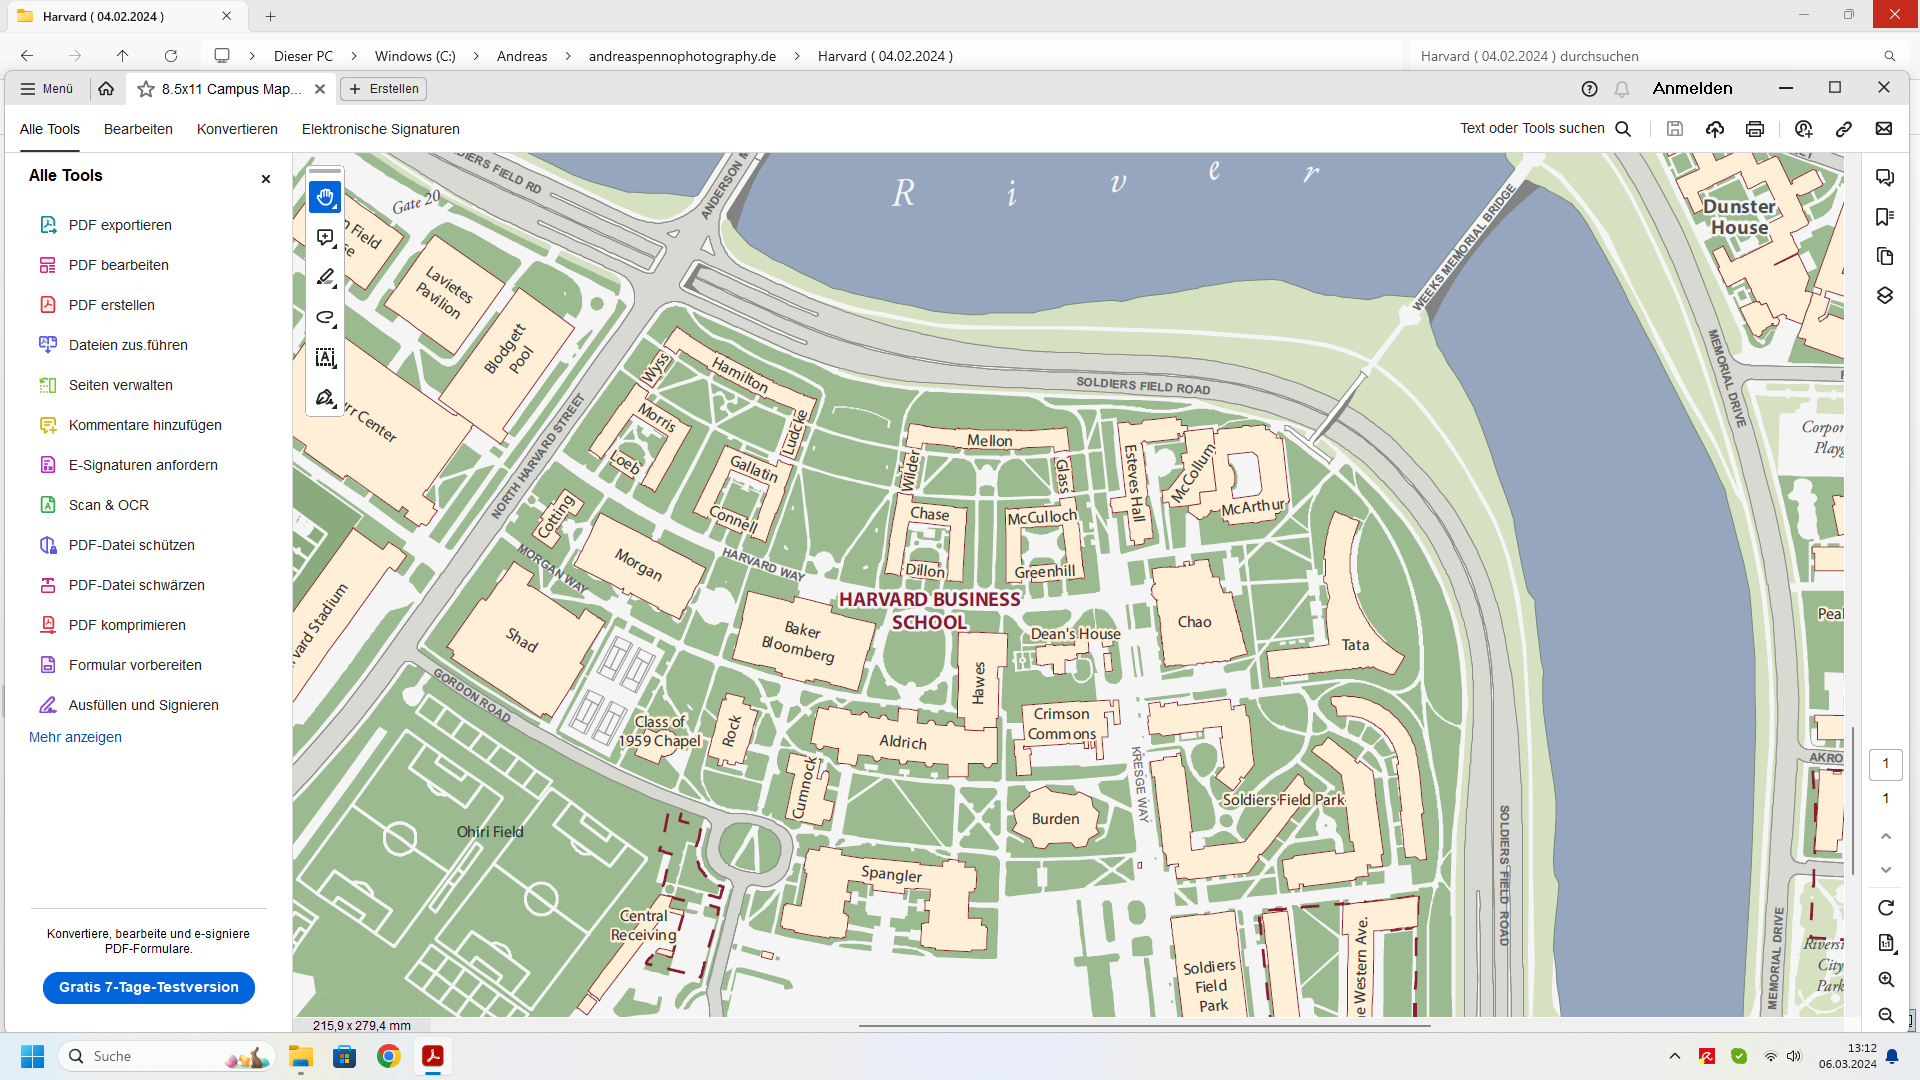1920x1080 pixels.
Task: Click the current page number box
Action: click(1886, 764)
